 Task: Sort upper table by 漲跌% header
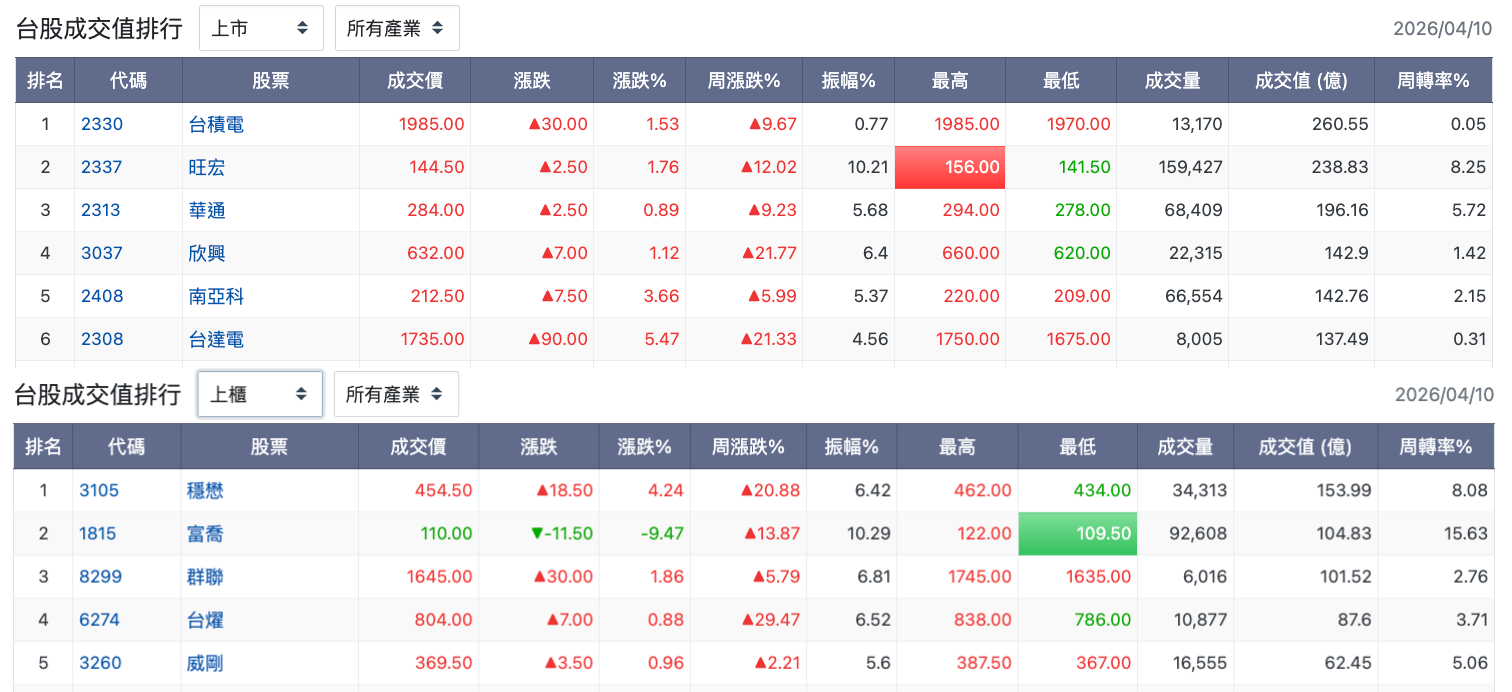(640, 81)
